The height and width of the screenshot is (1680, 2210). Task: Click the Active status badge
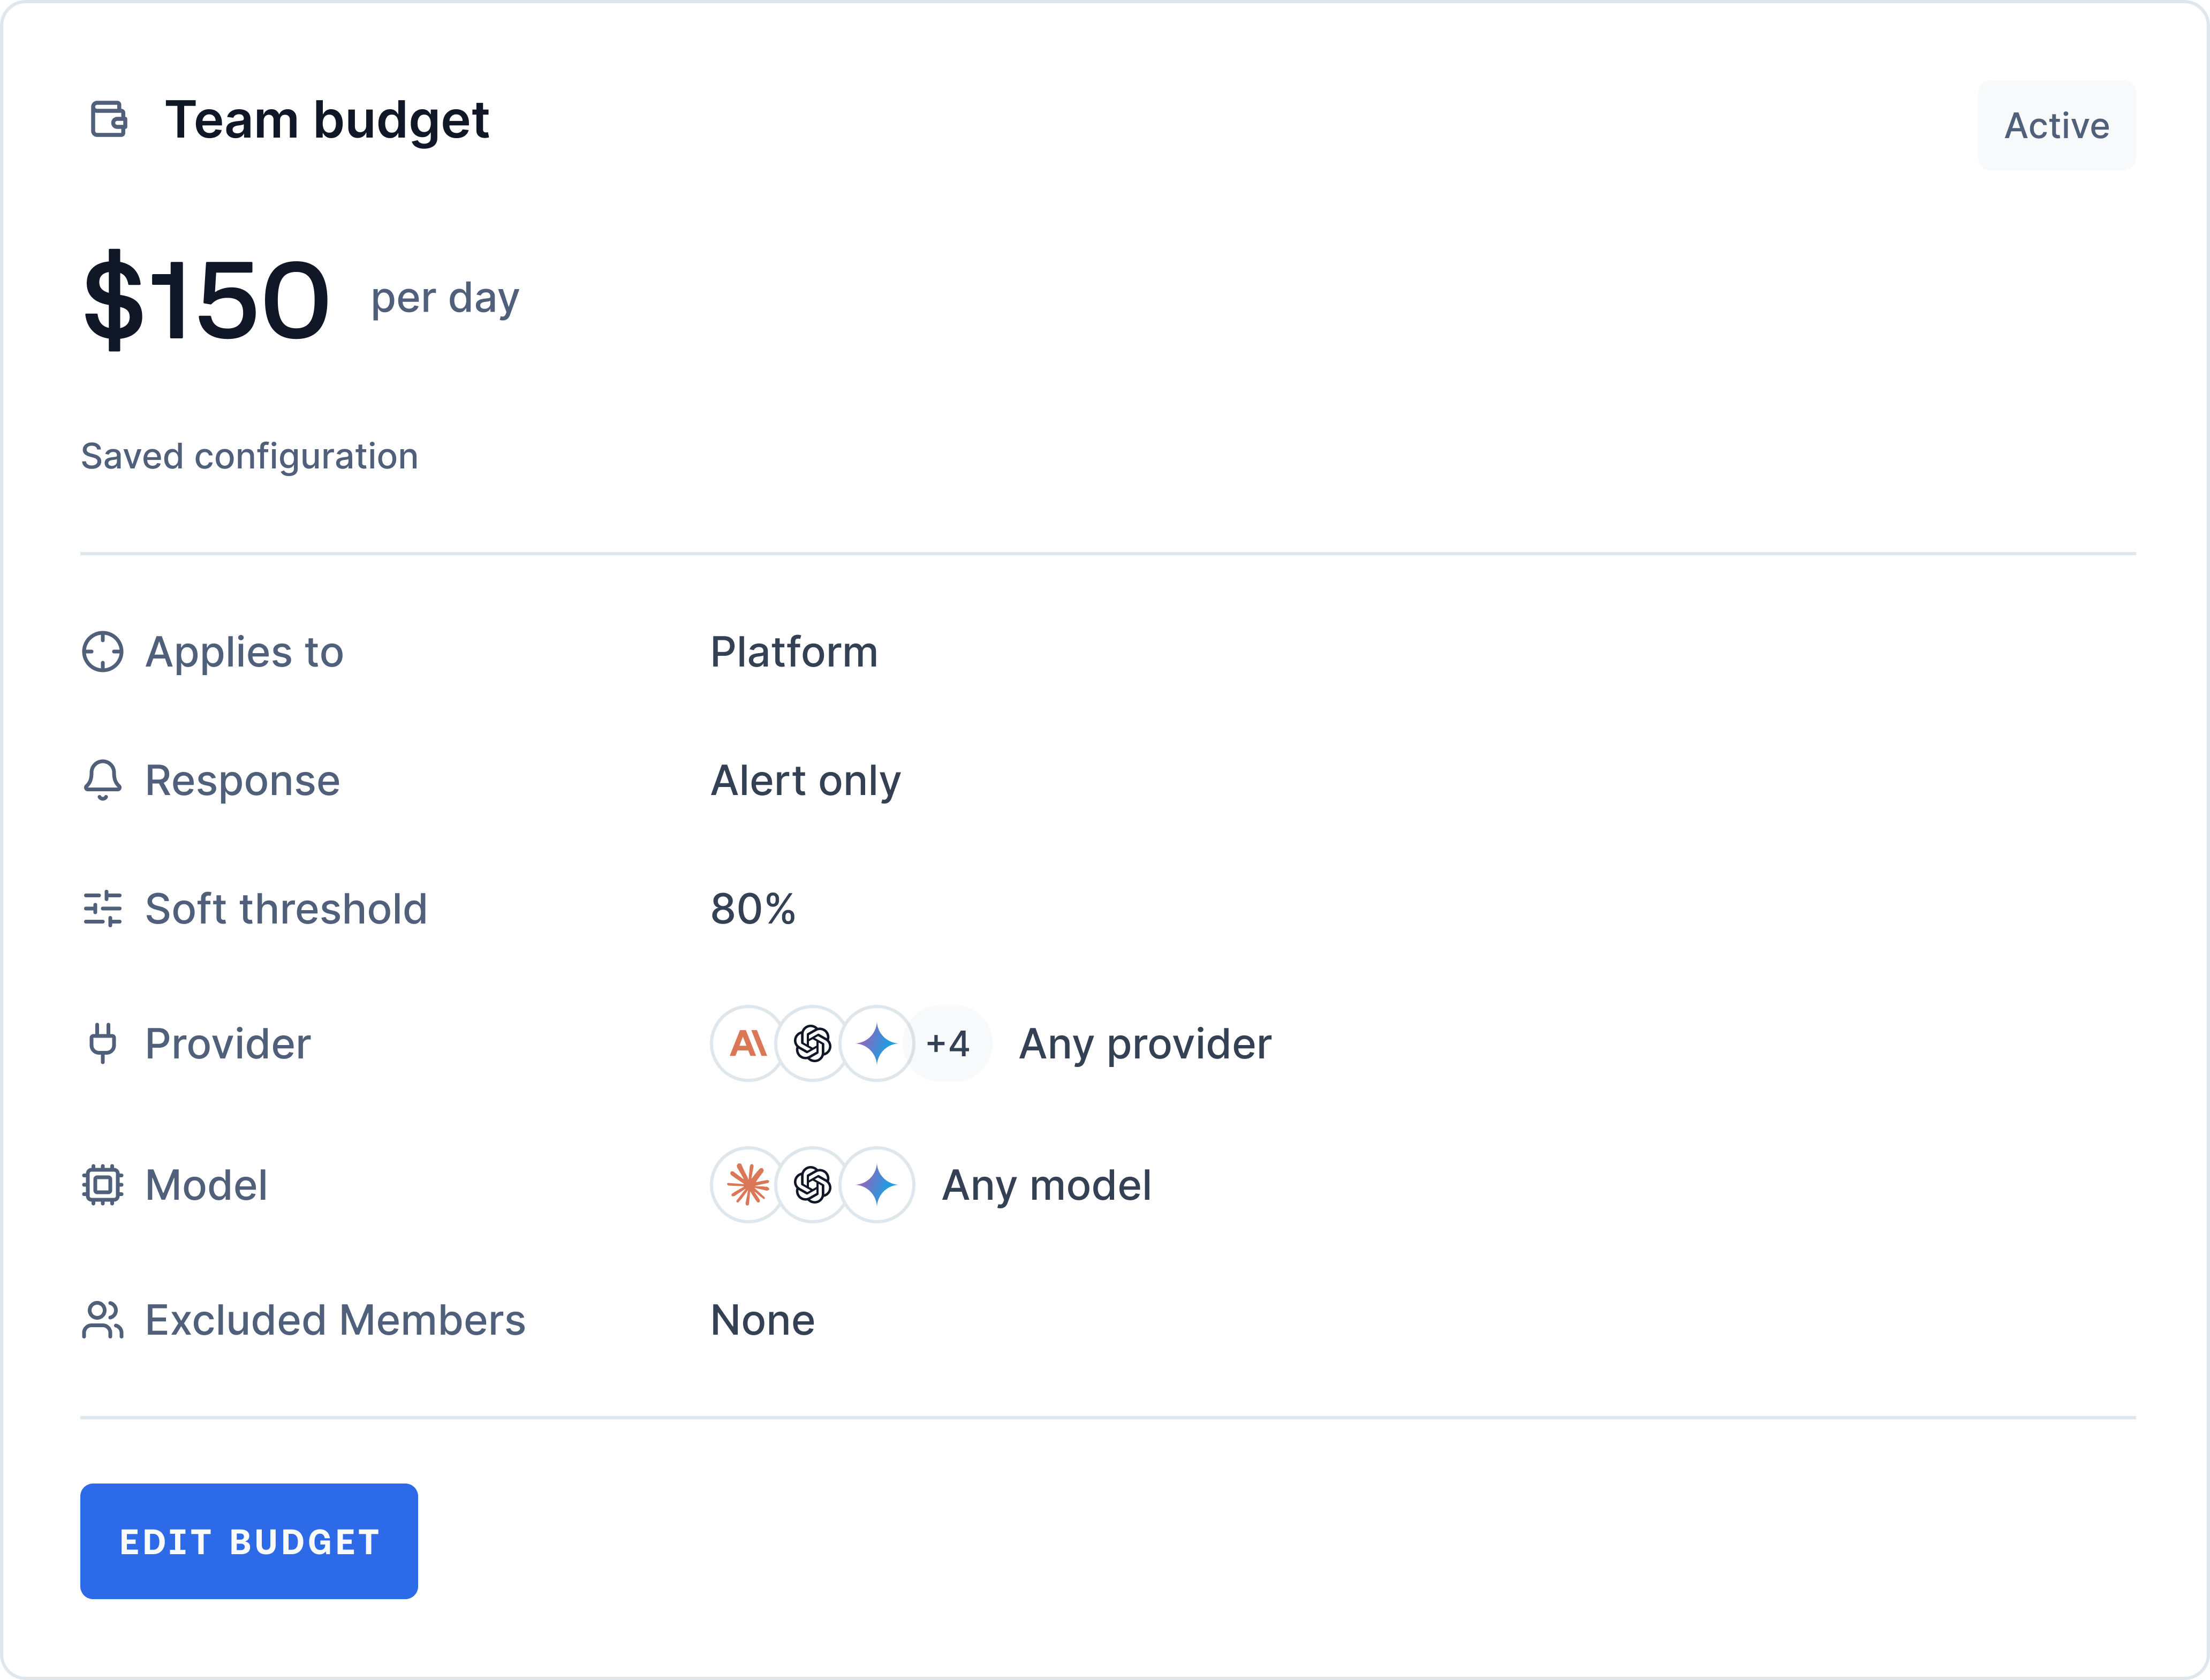pos(2056,125)
